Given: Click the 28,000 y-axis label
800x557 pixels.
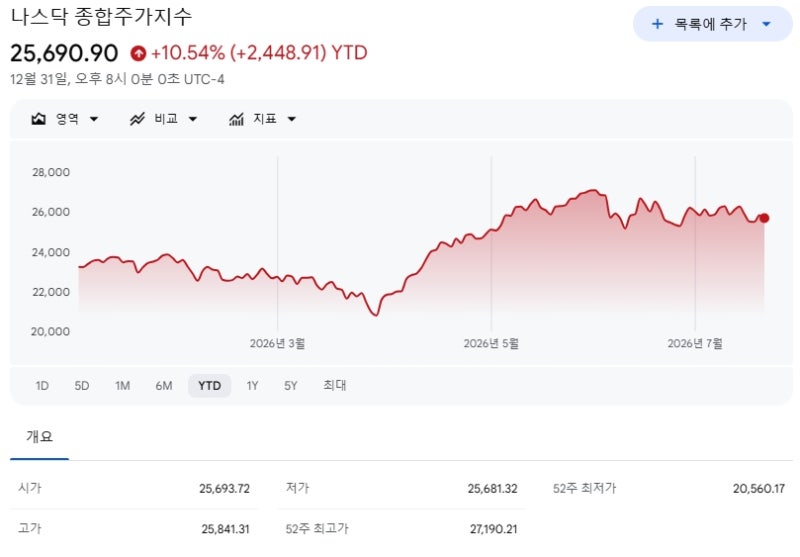Looking at the screenshot, I should click(51, 172).
